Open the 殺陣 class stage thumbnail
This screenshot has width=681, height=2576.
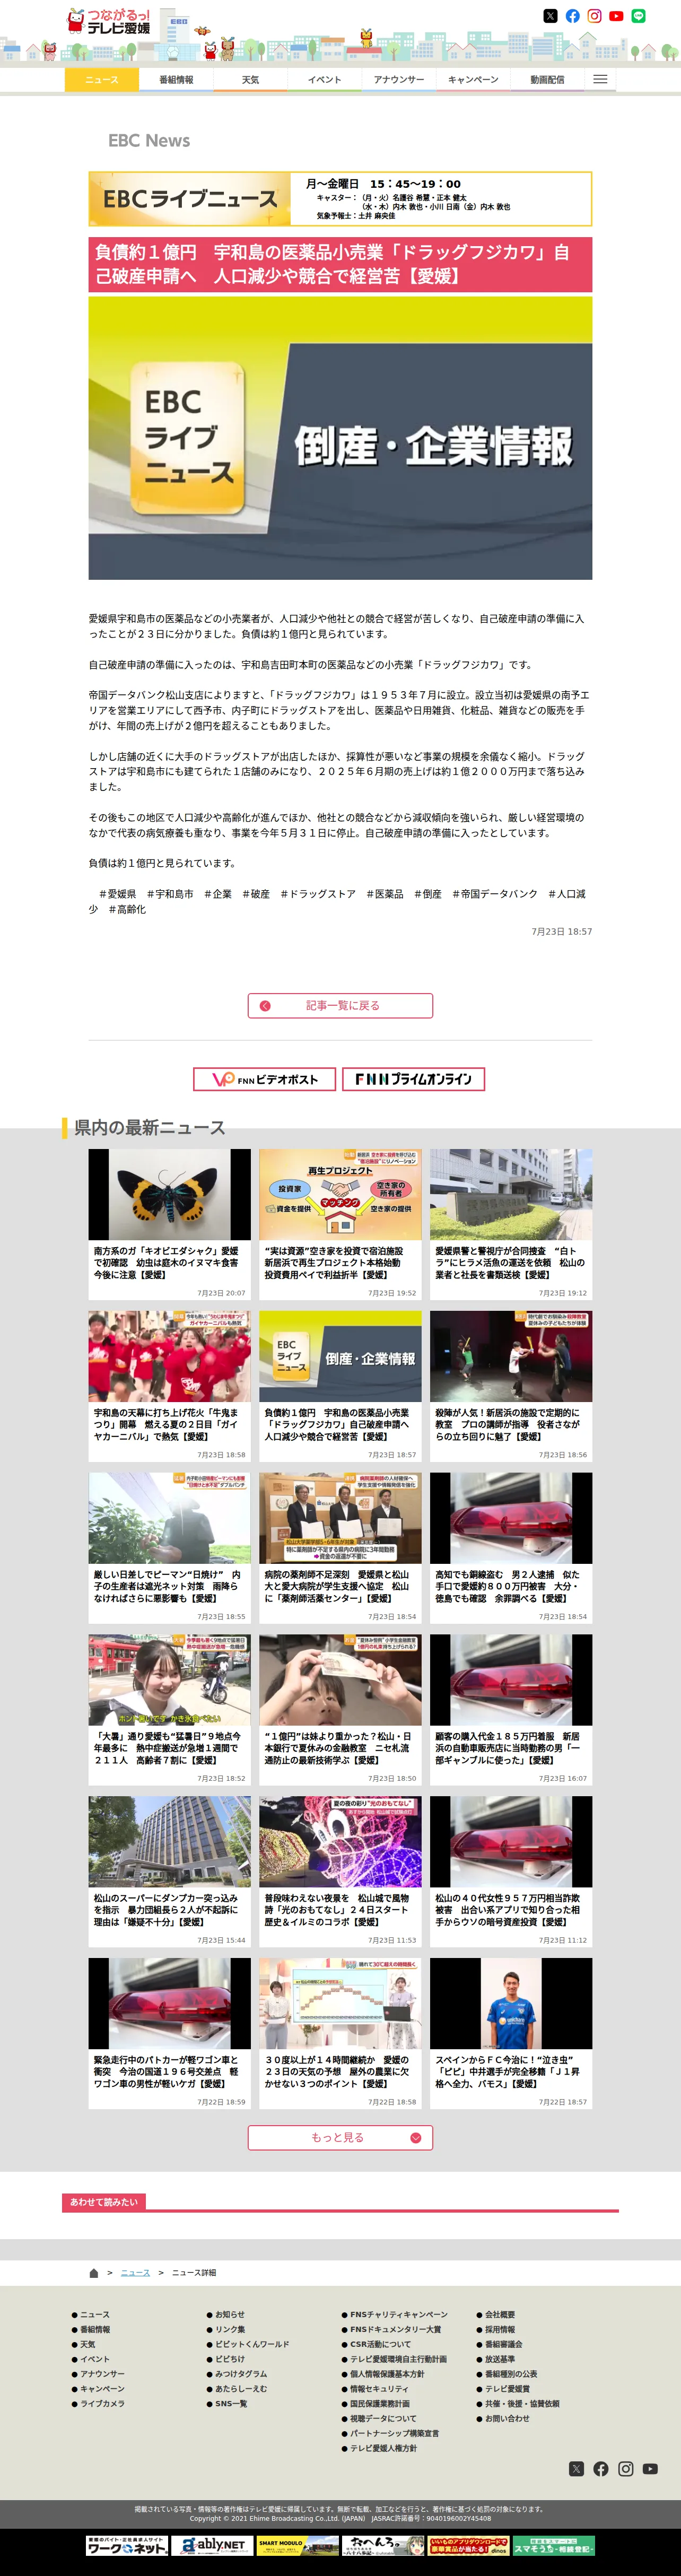pyautogui.click(x=511, y=1356)
